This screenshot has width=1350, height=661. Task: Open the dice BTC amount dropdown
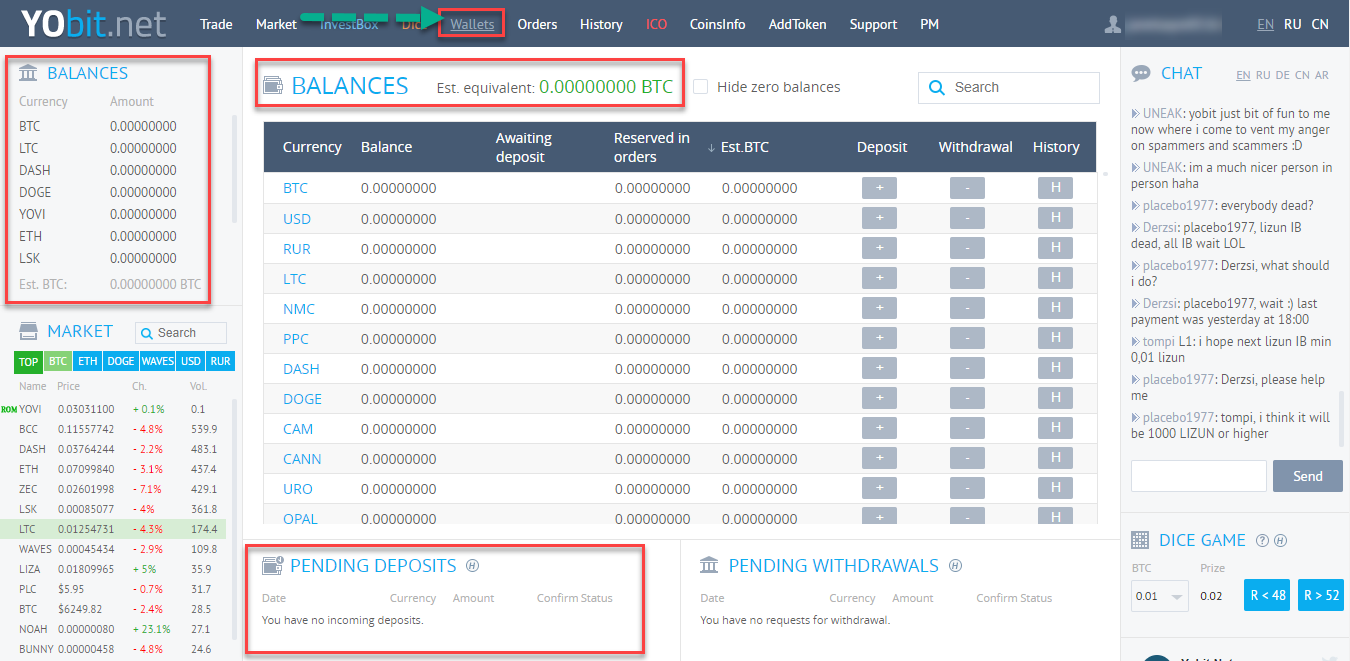click(x=1160, y=596)
